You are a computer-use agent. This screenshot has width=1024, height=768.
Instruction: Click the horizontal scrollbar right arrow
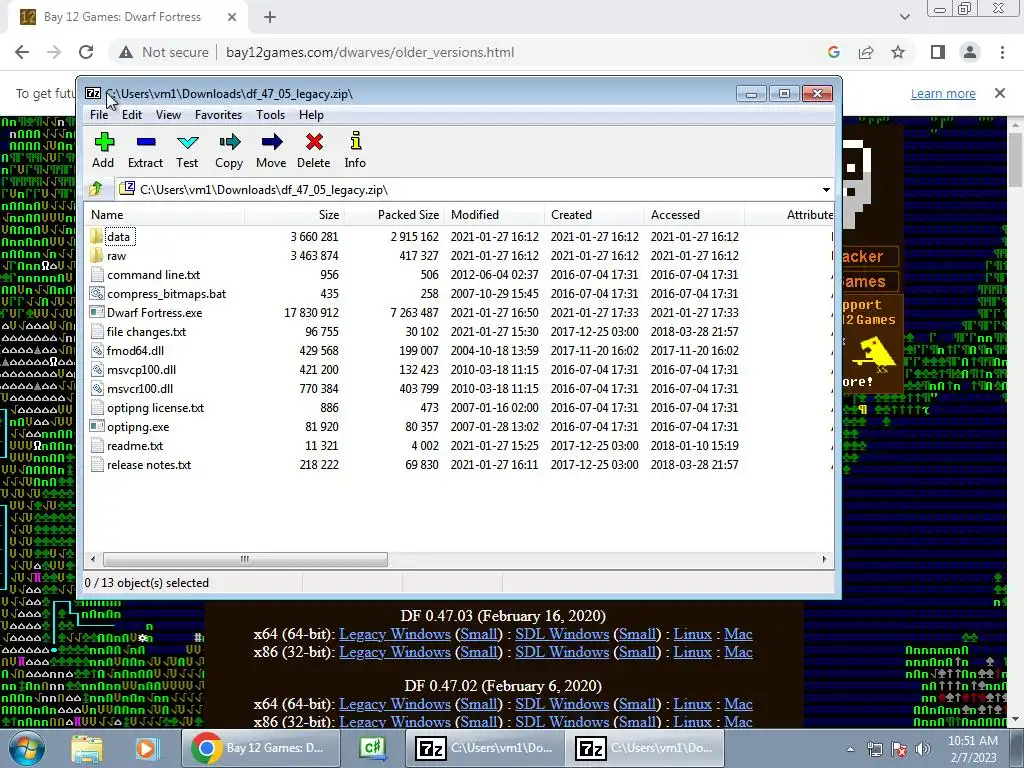coord(824,559)
